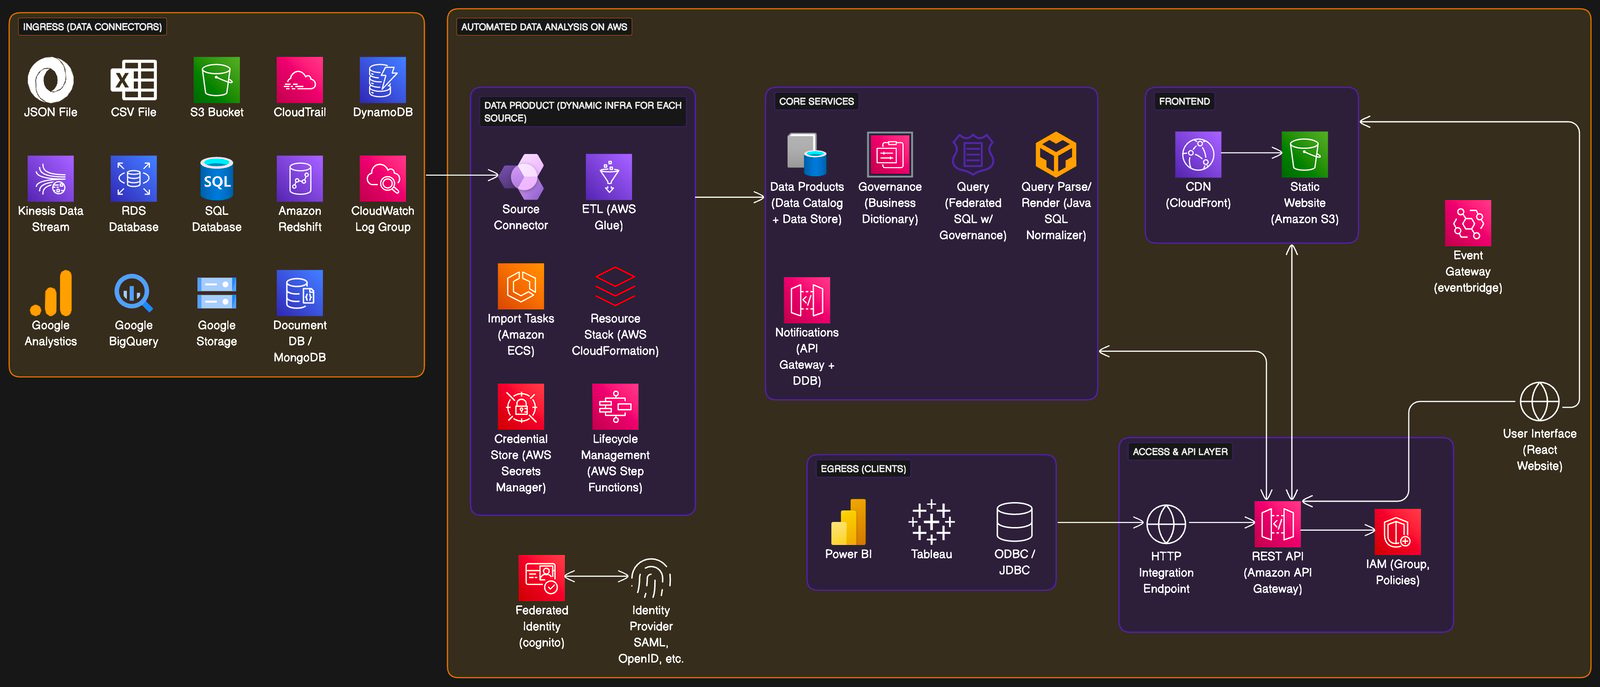Select the Query Parse/Render icon

pos(1055,155)
